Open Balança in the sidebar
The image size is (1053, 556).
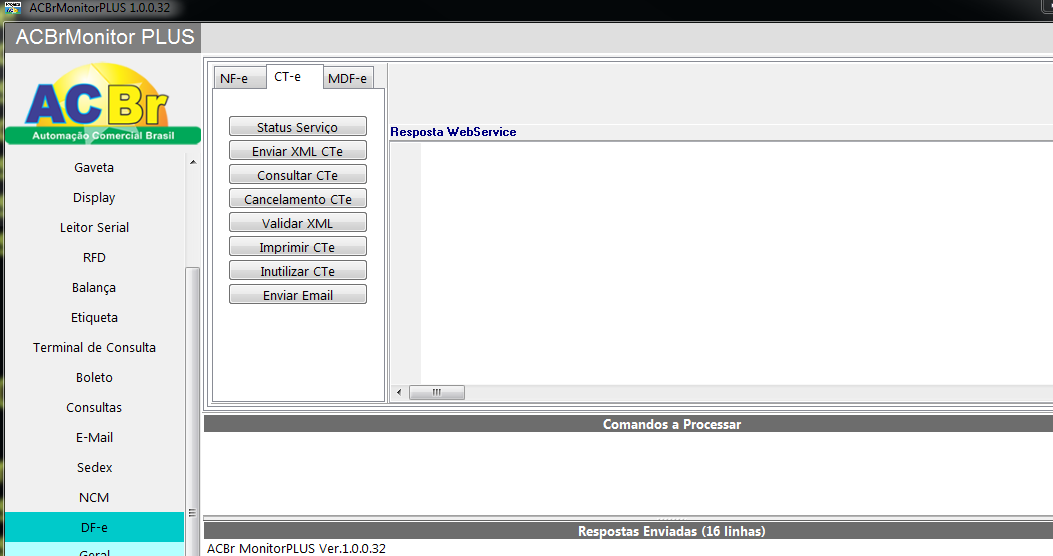(94, 287)
